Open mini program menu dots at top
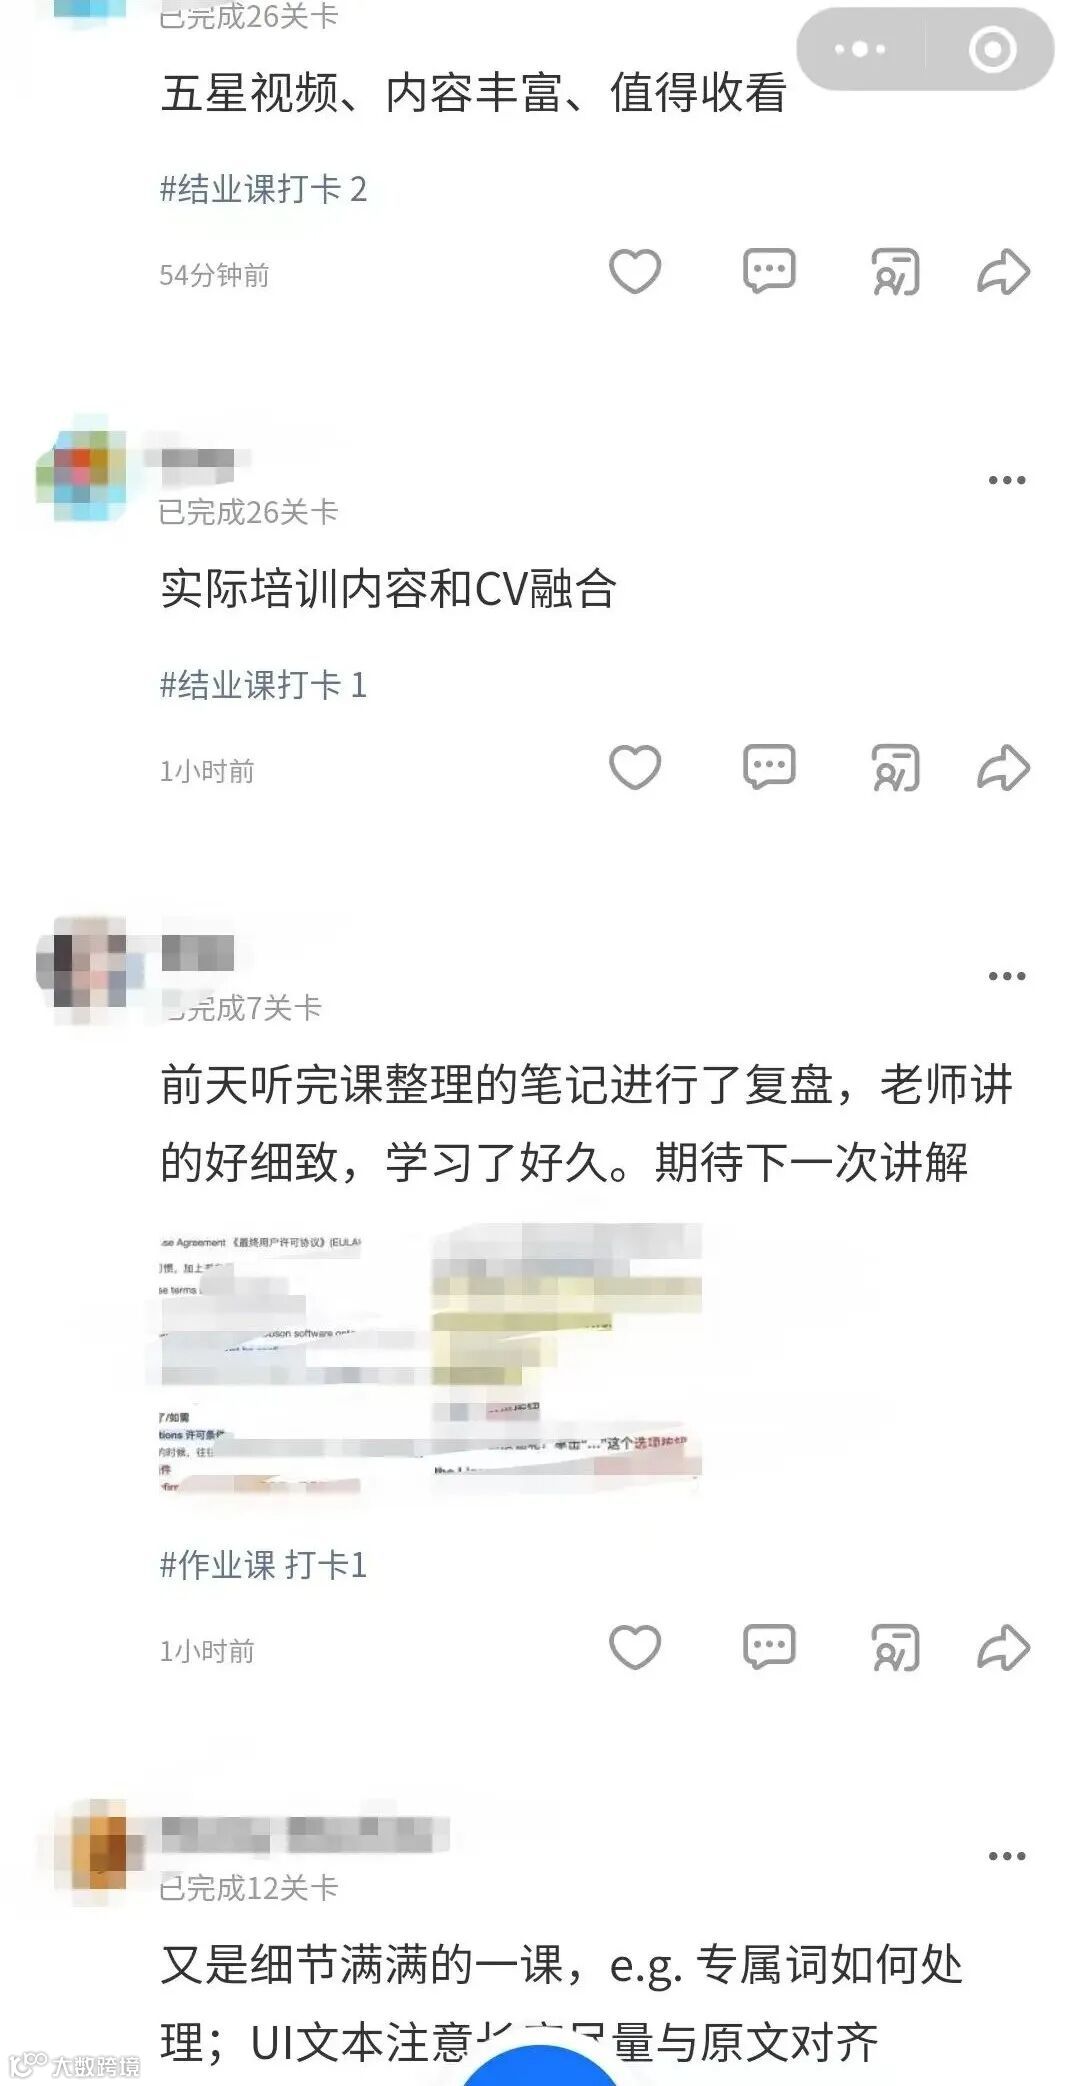Viewport: 1080px width, 2086px height. click(860, 49)
